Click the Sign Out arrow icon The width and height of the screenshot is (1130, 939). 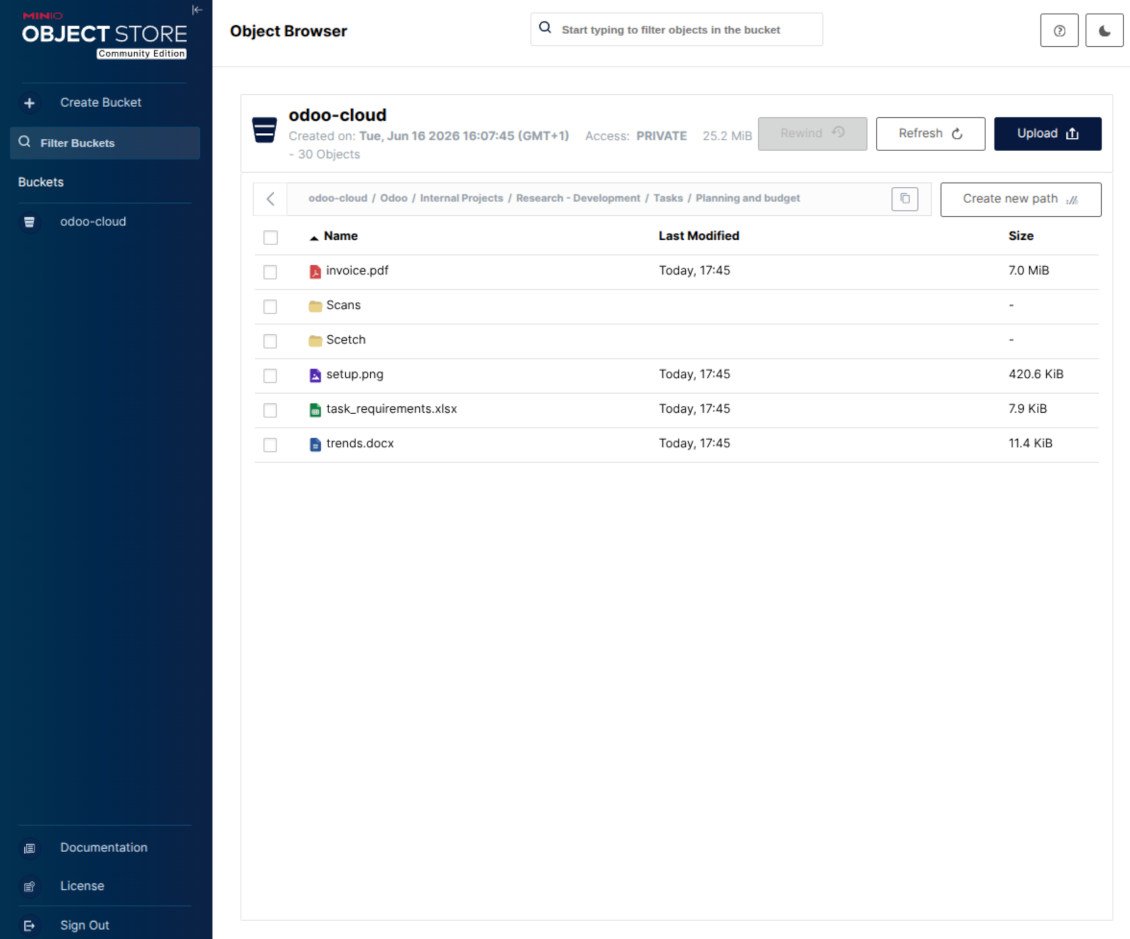[x=30, y=925]
